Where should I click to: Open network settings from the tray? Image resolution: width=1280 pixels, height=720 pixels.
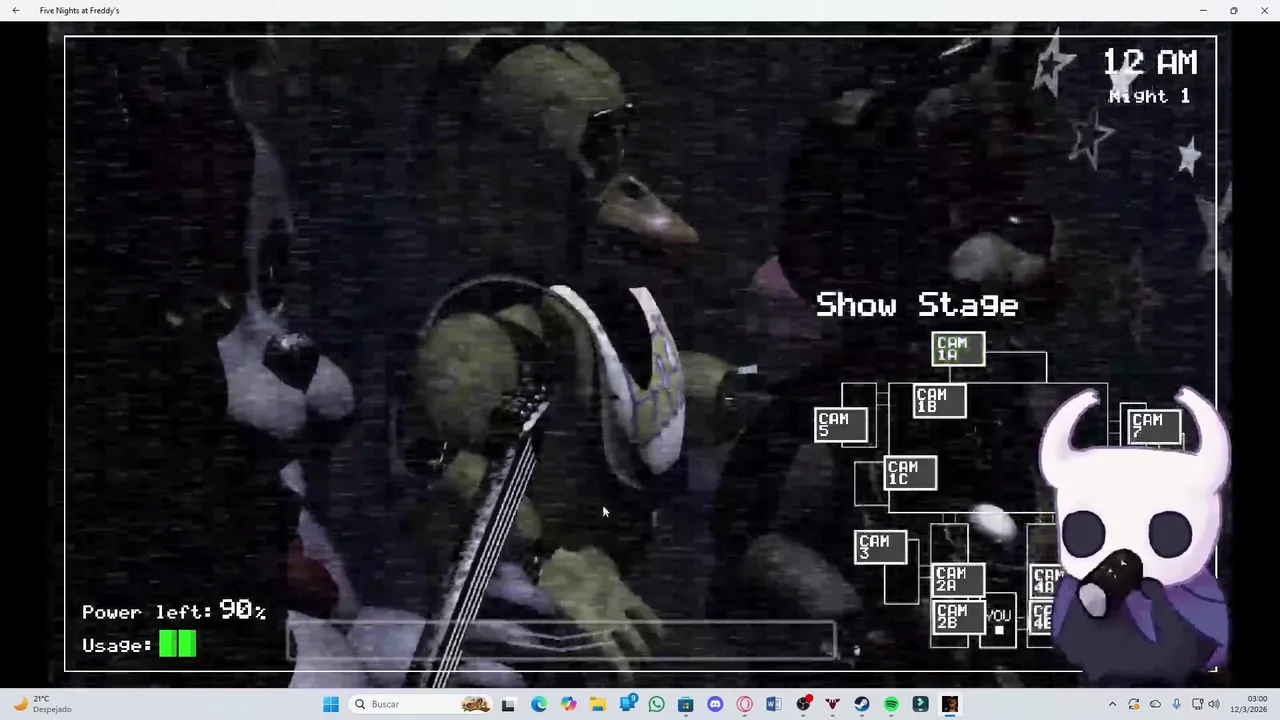[1197, 704]
